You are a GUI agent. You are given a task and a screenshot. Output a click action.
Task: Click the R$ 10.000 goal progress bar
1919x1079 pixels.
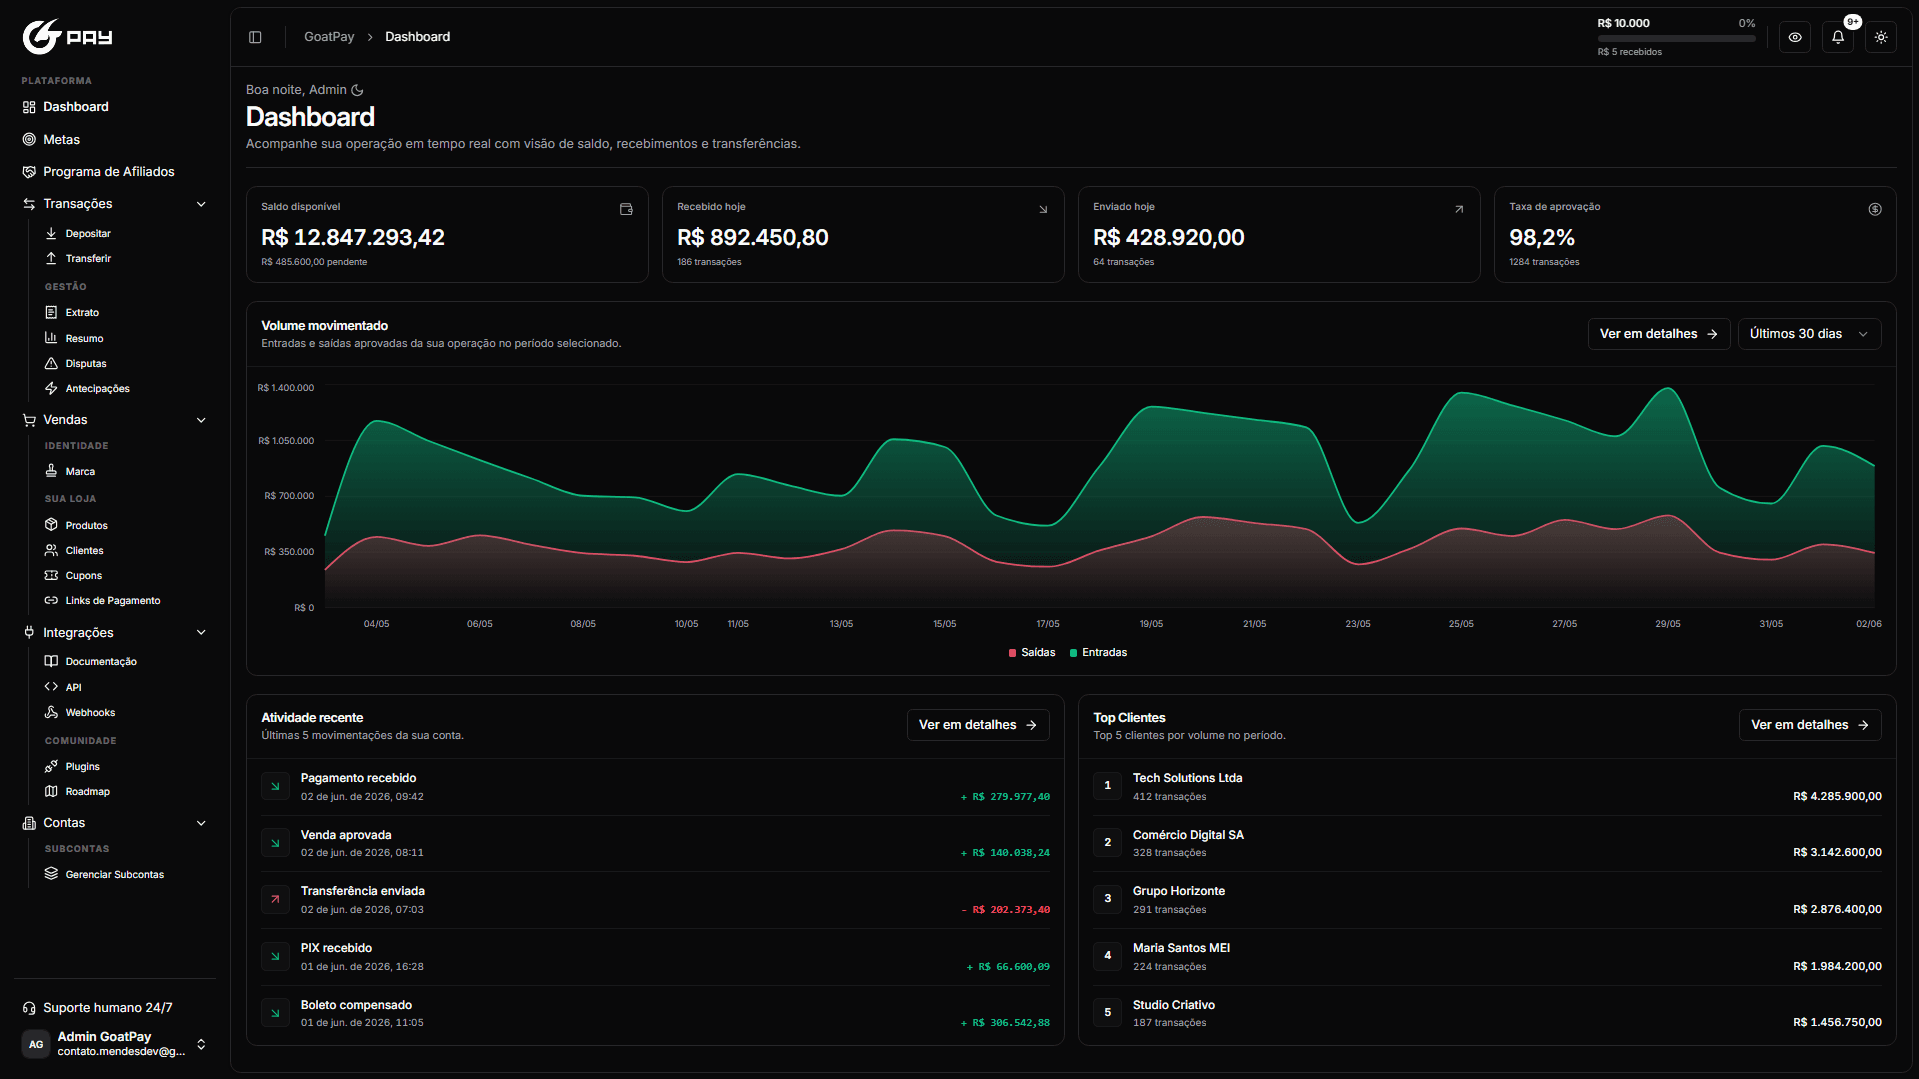1676,39
